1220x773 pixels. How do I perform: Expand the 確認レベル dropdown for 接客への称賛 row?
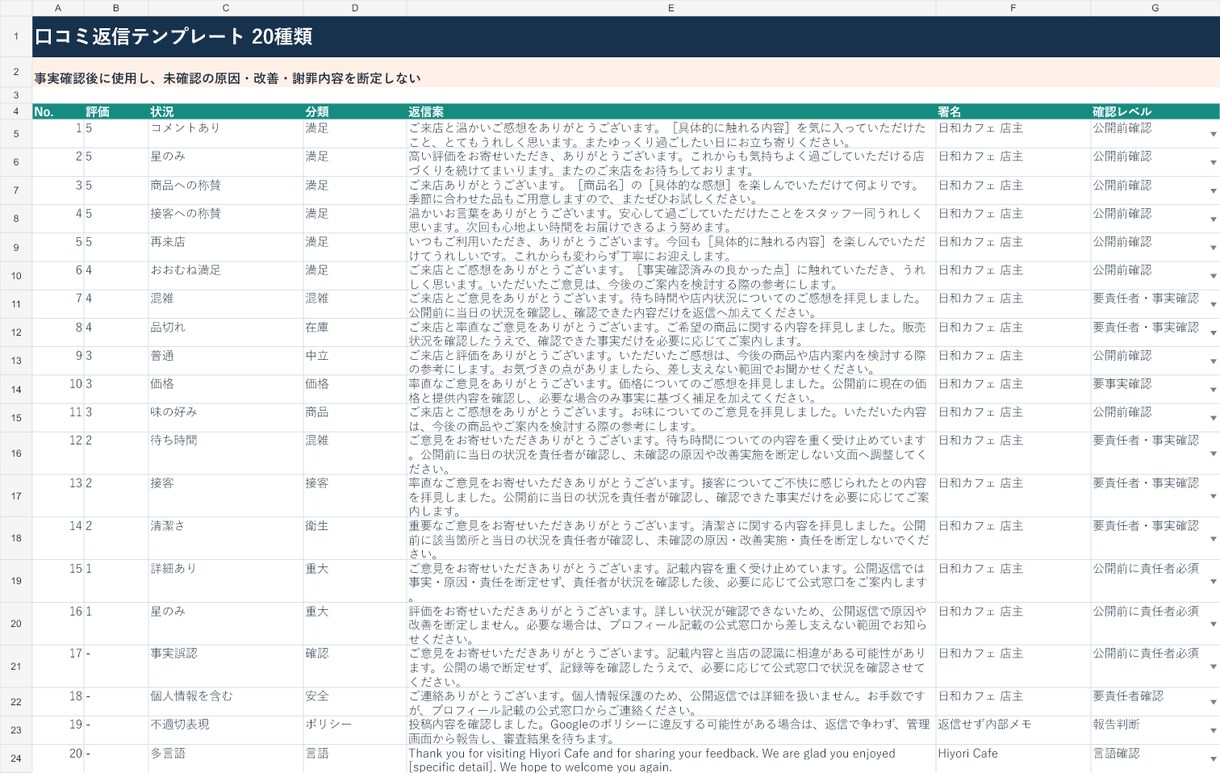coord(1213,219)
